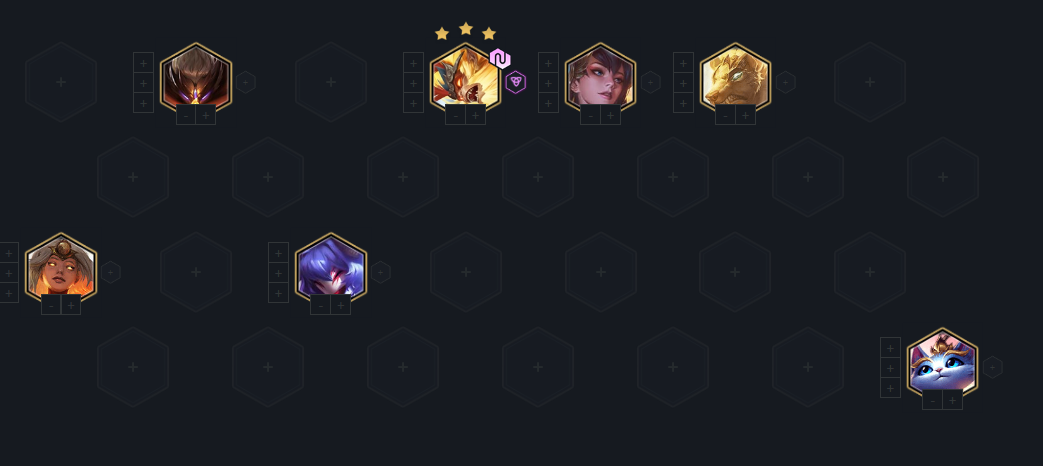The width and height of the screenshot is (1043, 466).
Task: Add item to Yuumi's middle item slot
Action: point(890,368)
